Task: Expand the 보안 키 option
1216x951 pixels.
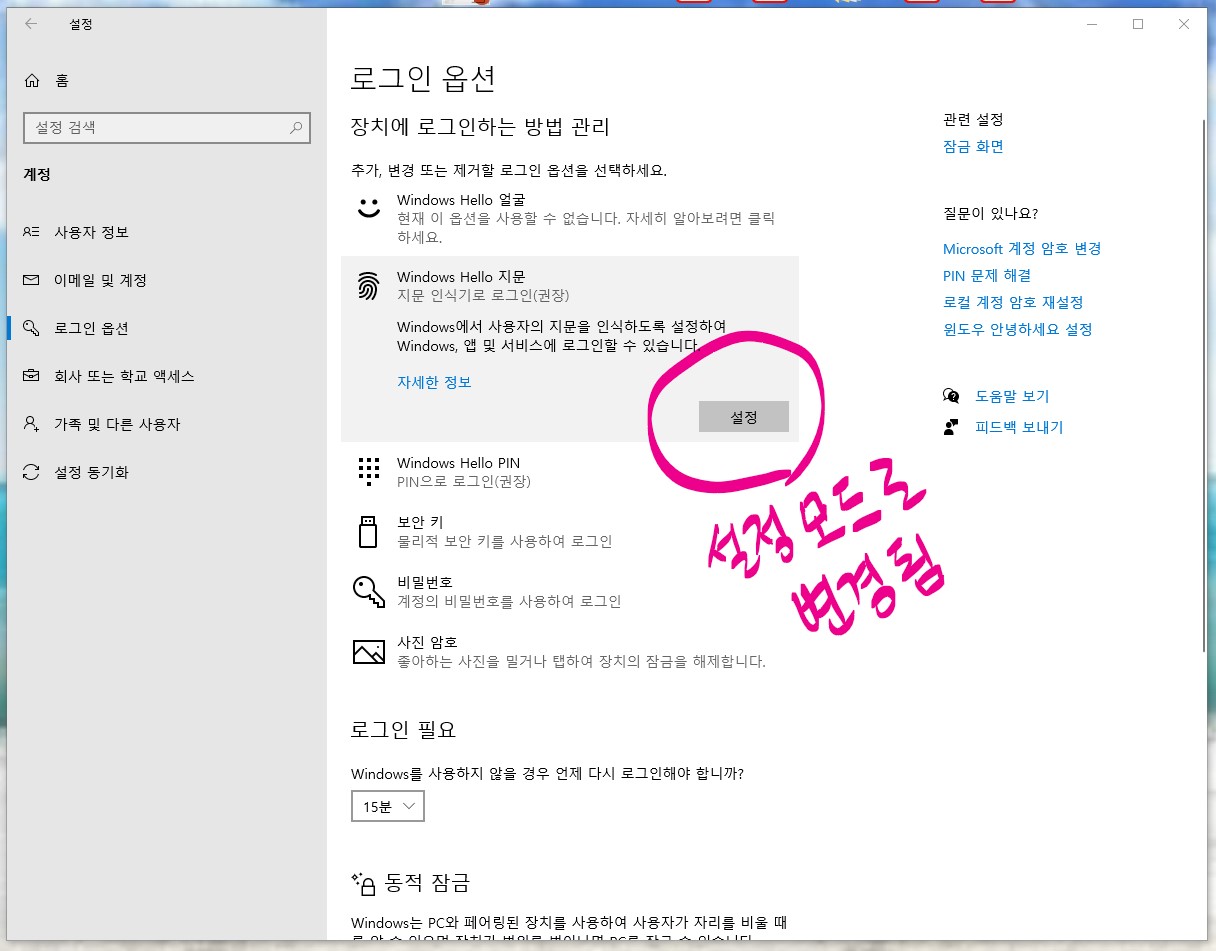Action: 570,532
